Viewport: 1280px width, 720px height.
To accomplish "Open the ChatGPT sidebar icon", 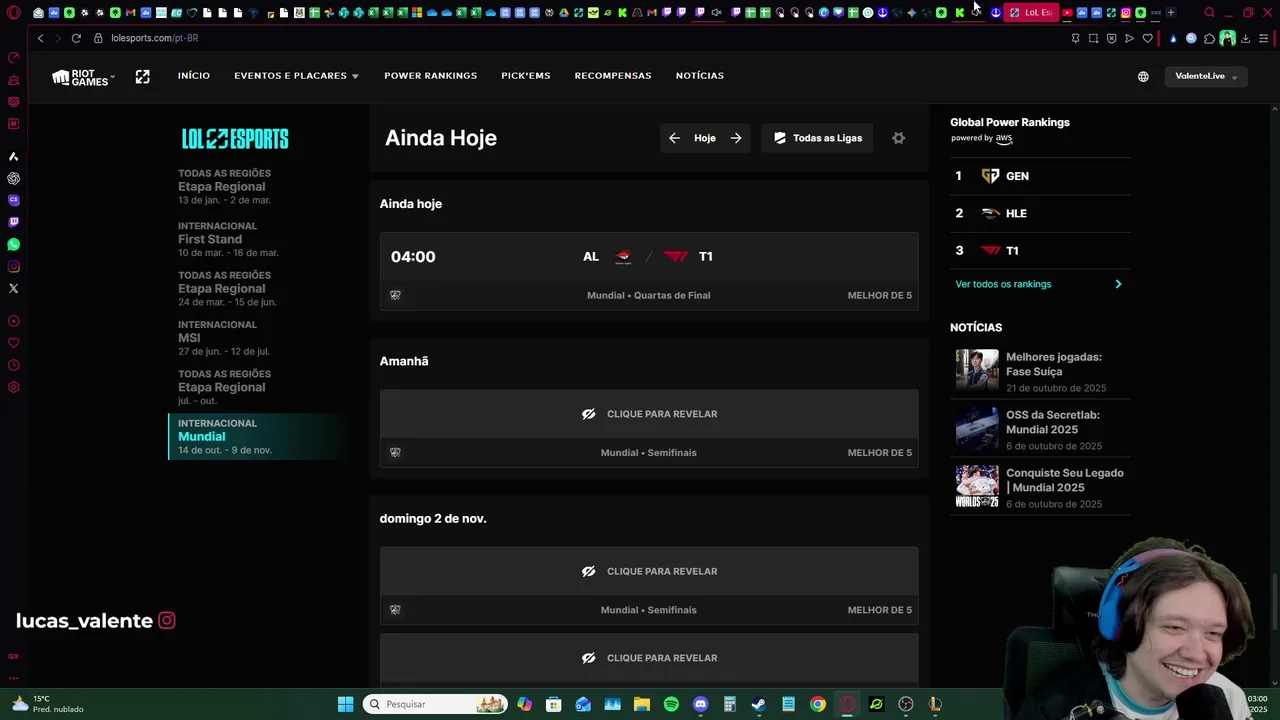I will [13, 178].
